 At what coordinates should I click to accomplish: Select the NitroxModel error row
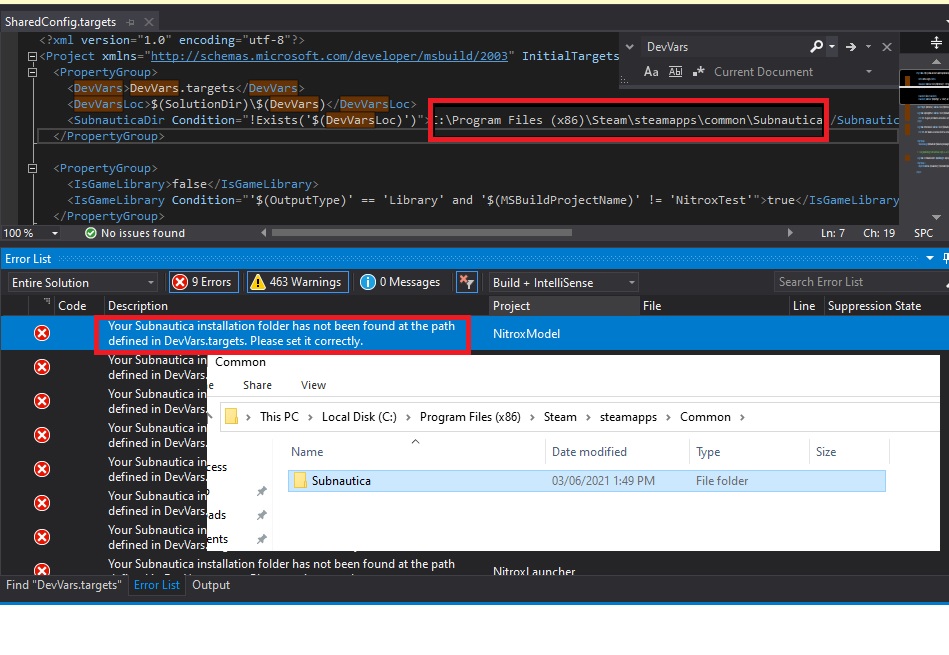[x=474, y=334]
